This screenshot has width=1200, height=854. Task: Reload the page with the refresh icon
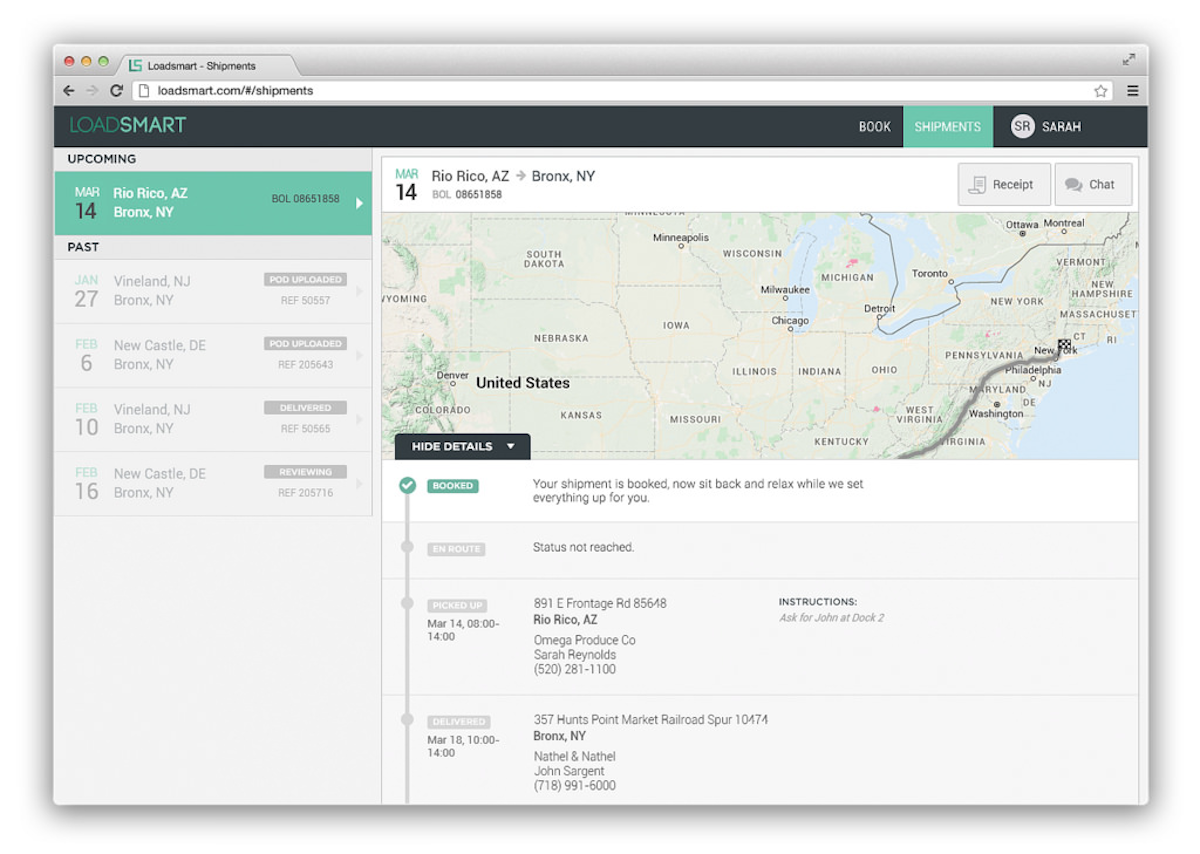(x=117, y=90)
